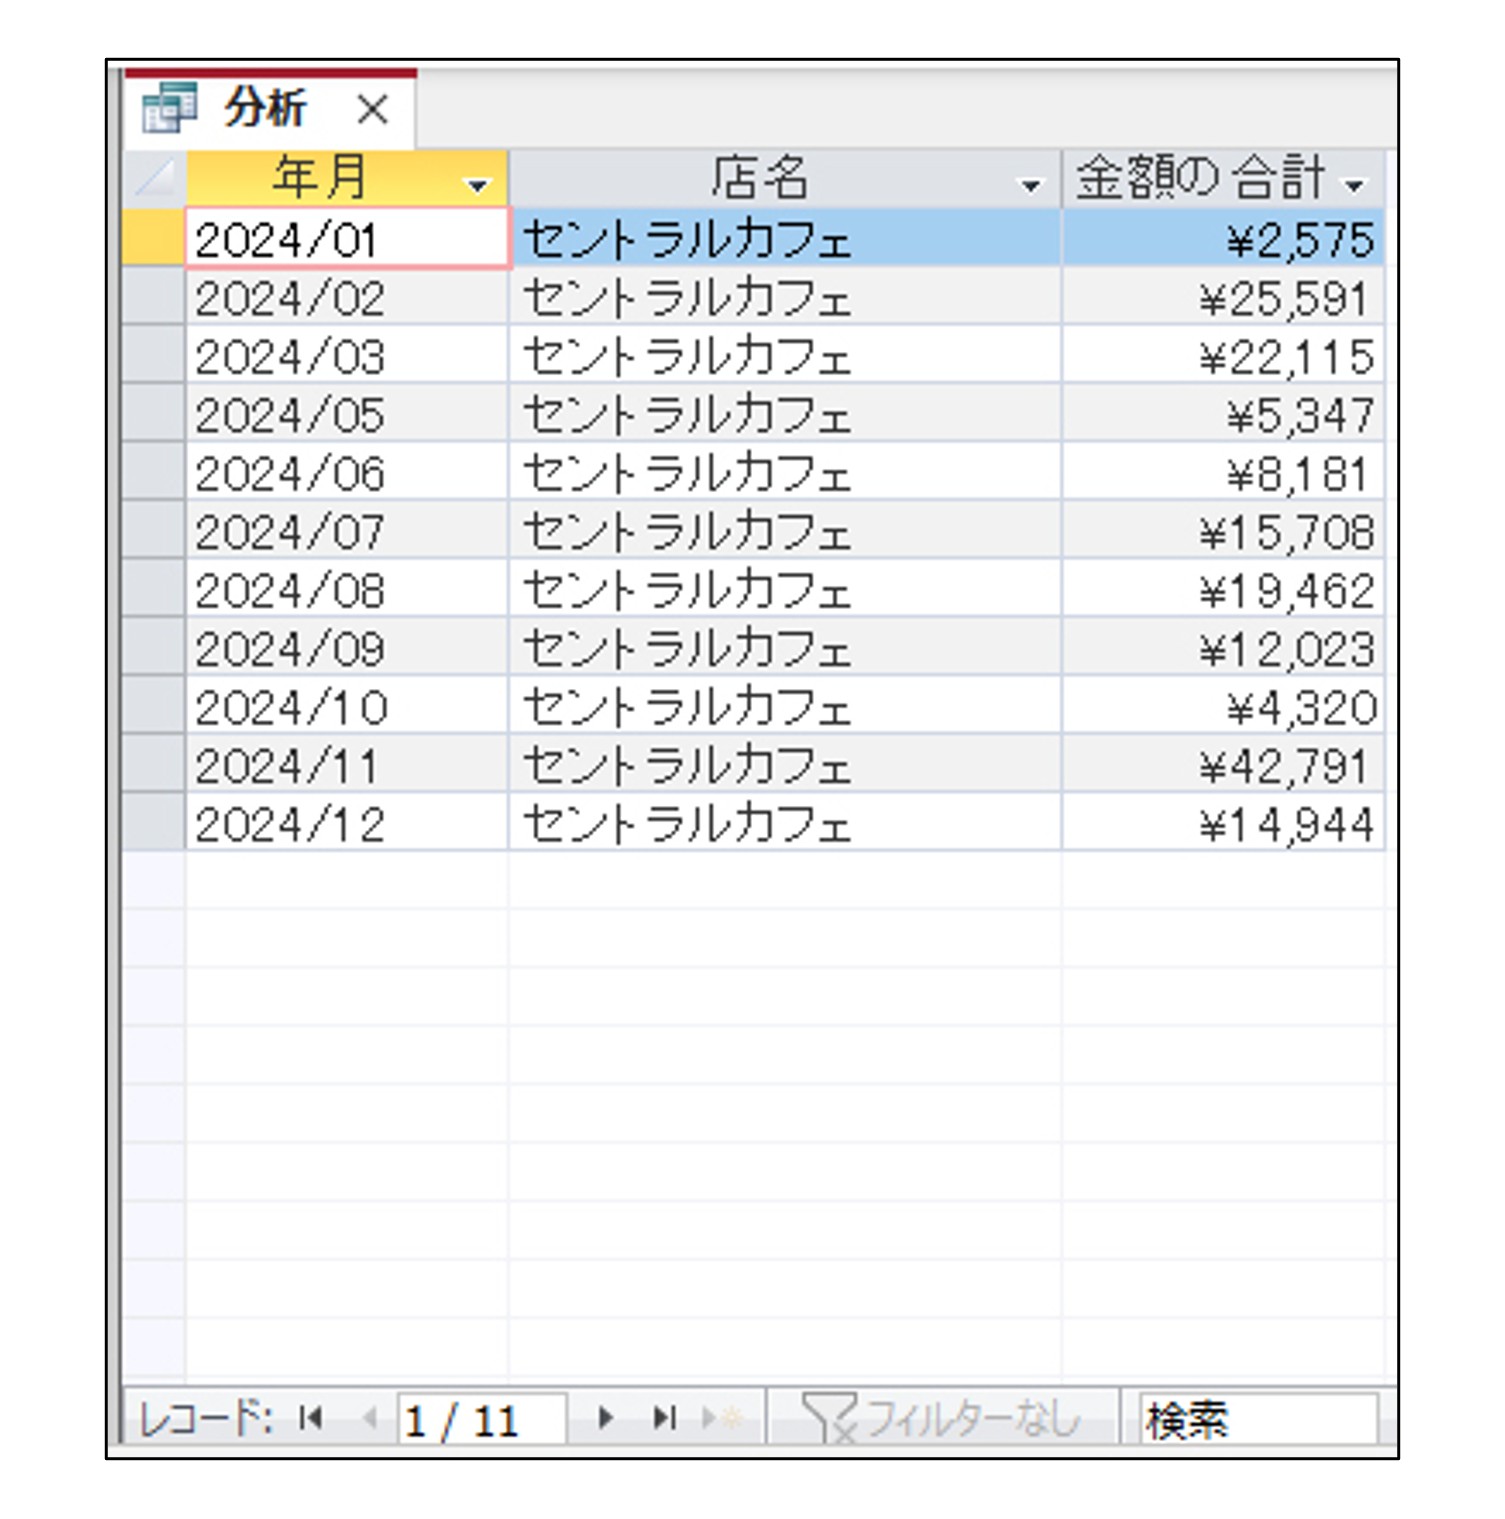Screen dimensions: 1505x1519
Task: Click セントラルカフェ in the 2024/12 row
Action: (785, 823)
